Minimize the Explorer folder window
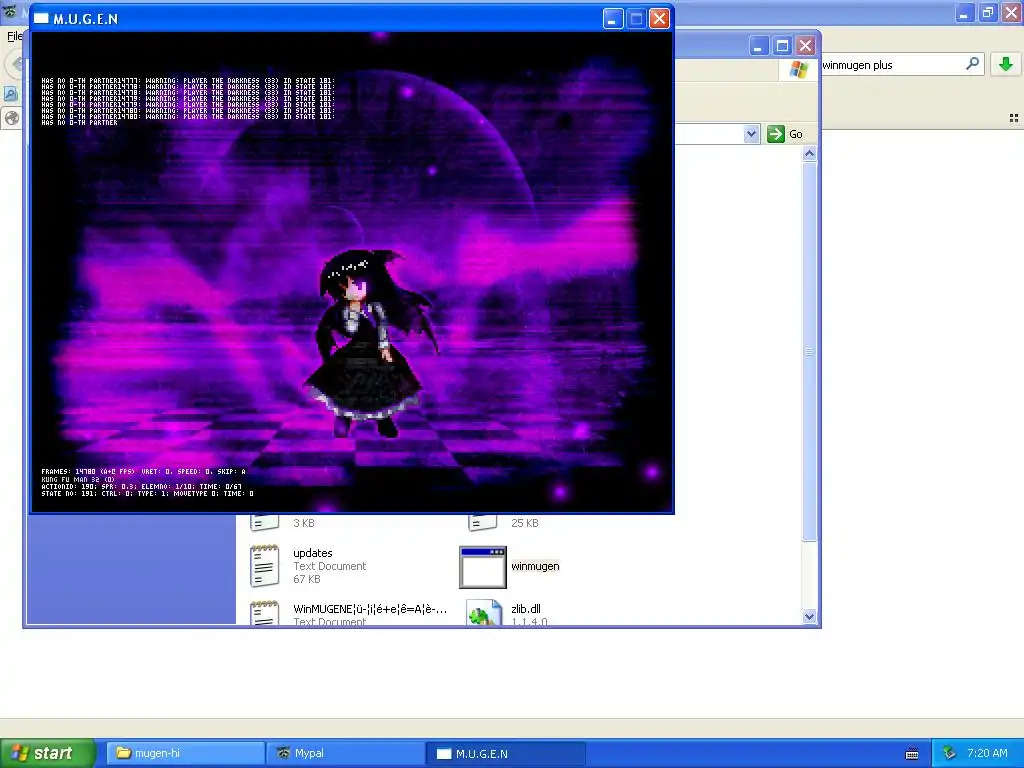 758,46
